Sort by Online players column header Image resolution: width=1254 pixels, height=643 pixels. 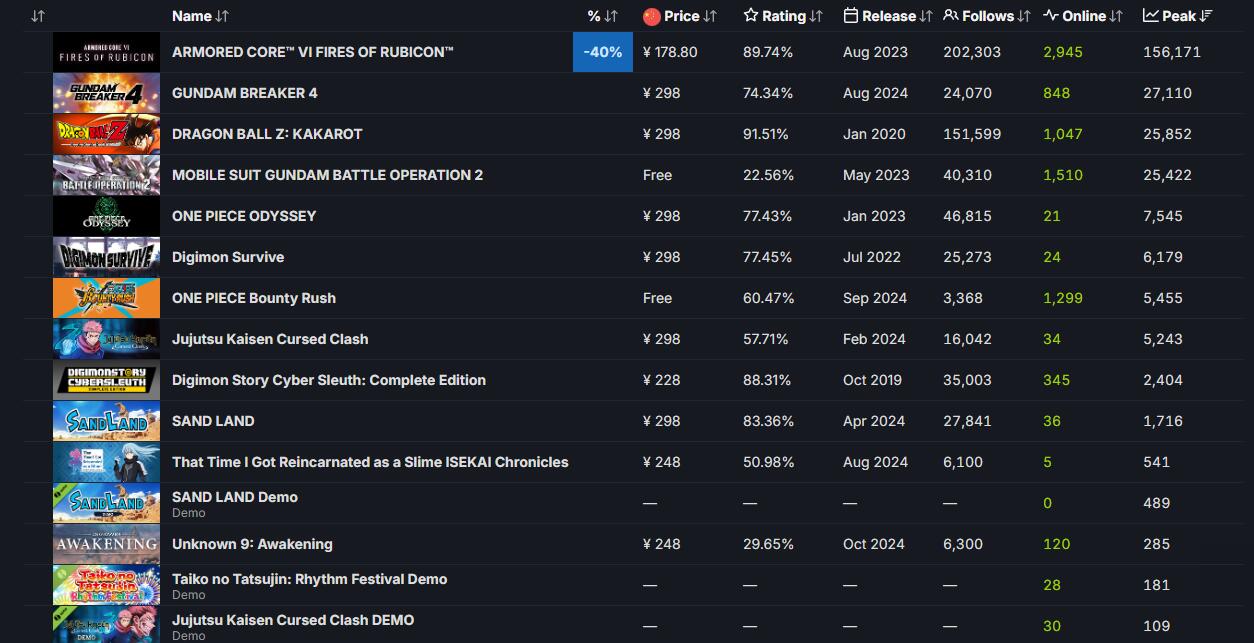pyautogui.click(x=1083, y=16)
